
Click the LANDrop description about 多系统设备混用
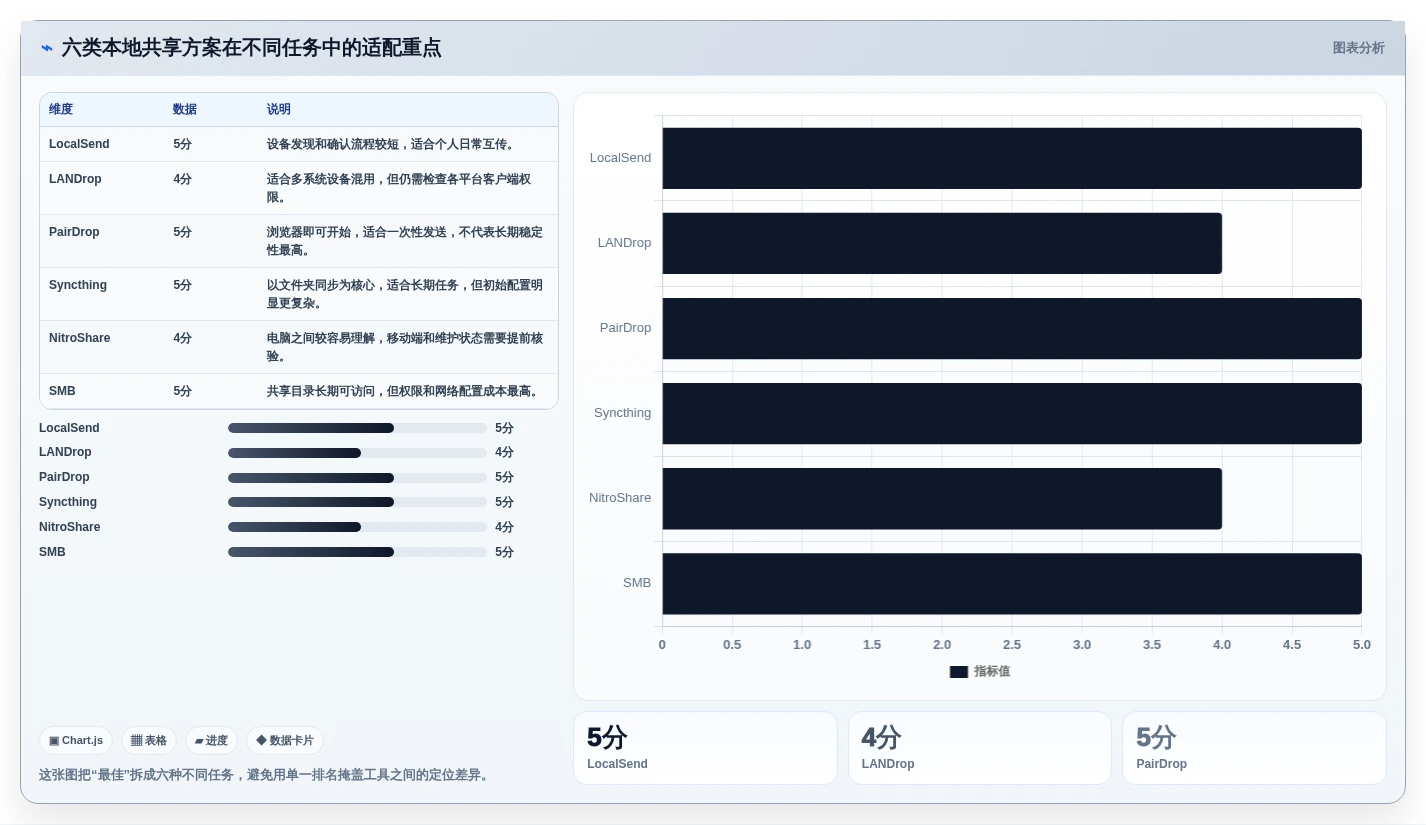(399, 188)
